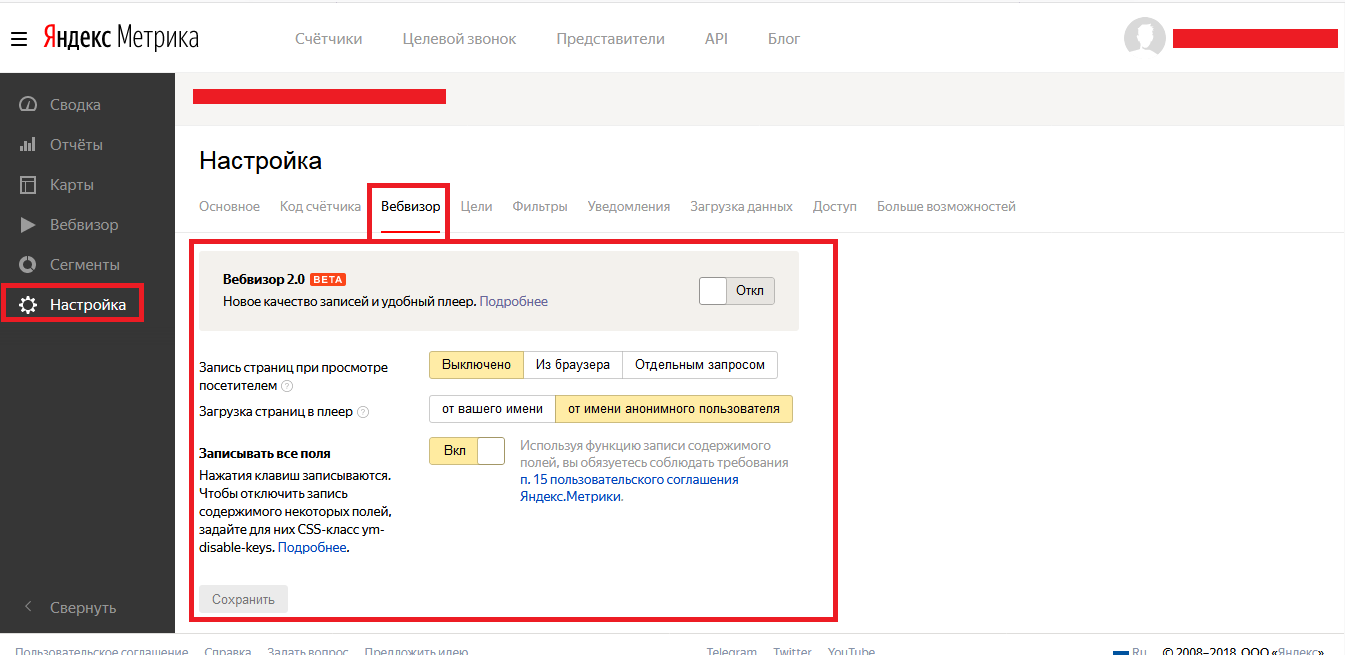Open Отчёты in the sidebar
This screenshot has height=655, width=1345.
point(76,145)
